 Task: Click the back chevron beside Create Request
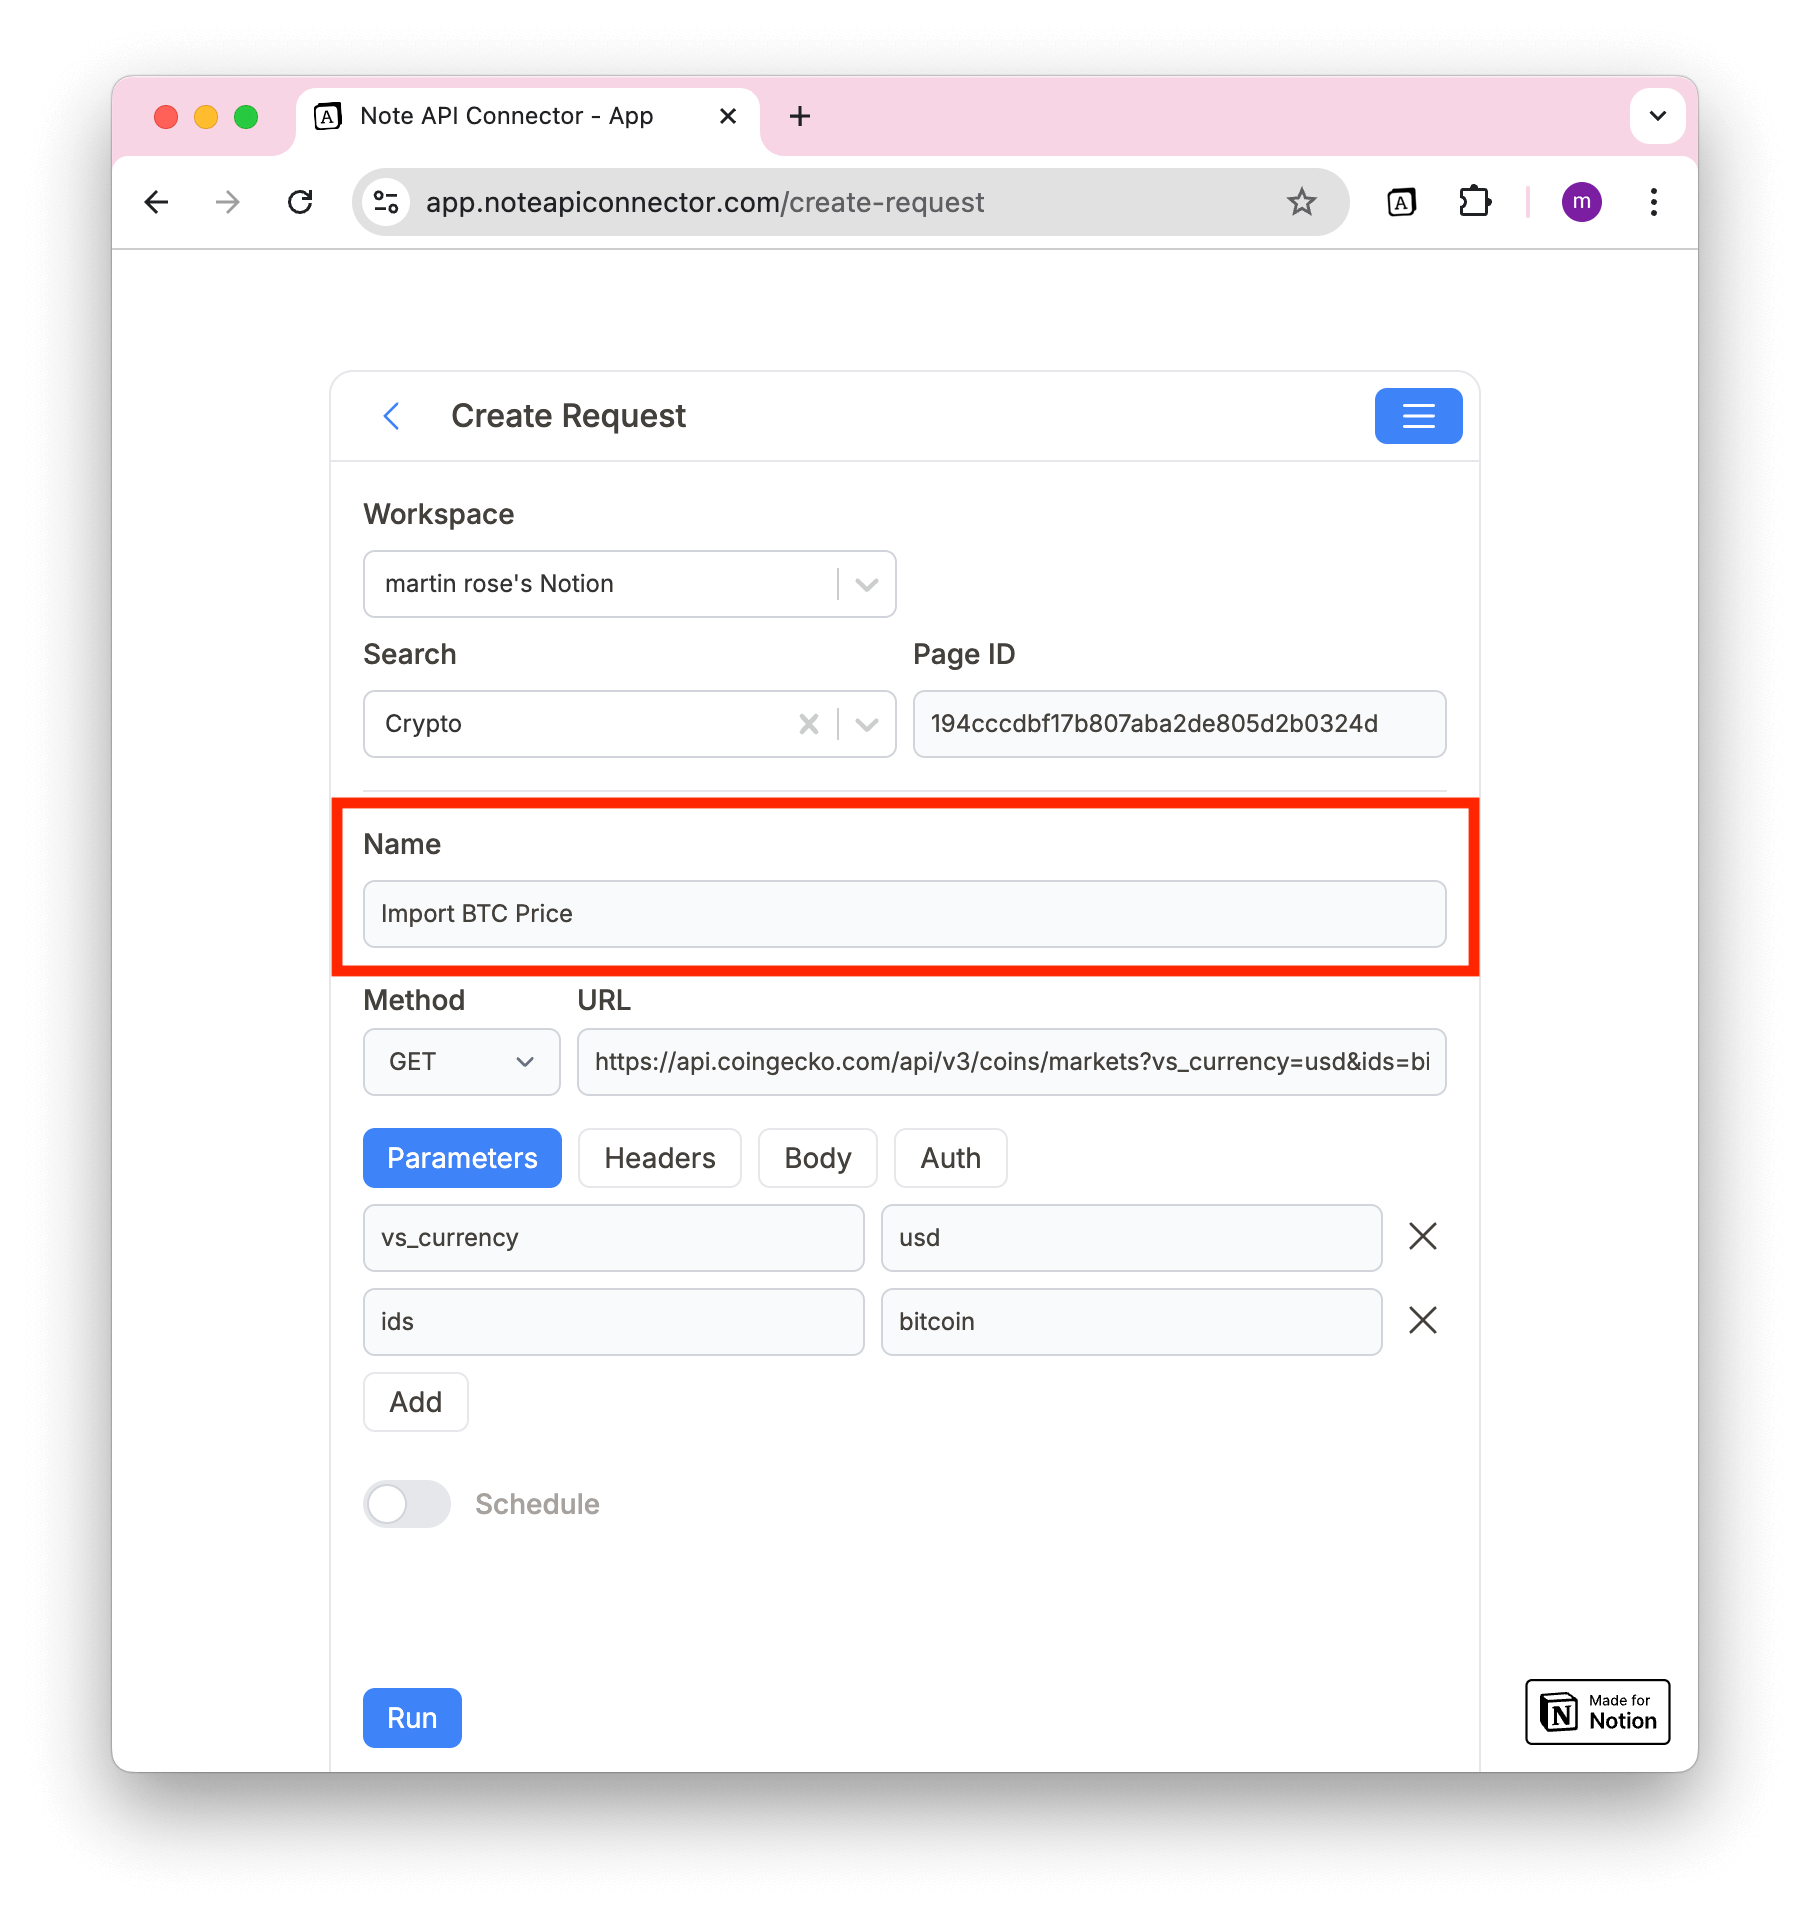(391, 416)
